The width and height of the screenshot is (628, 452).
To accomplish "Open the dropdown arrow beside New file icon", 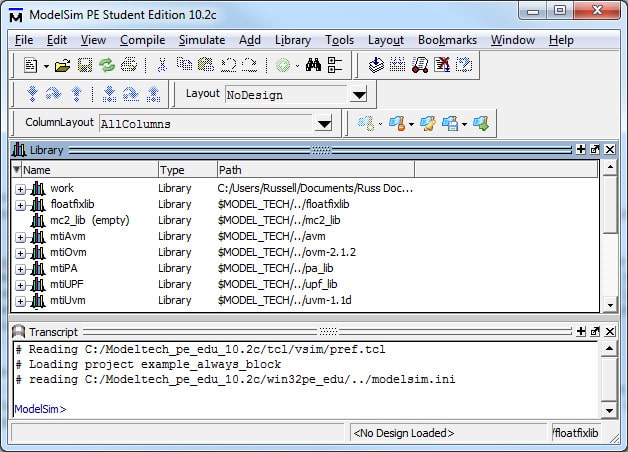I will click(46, 66).
